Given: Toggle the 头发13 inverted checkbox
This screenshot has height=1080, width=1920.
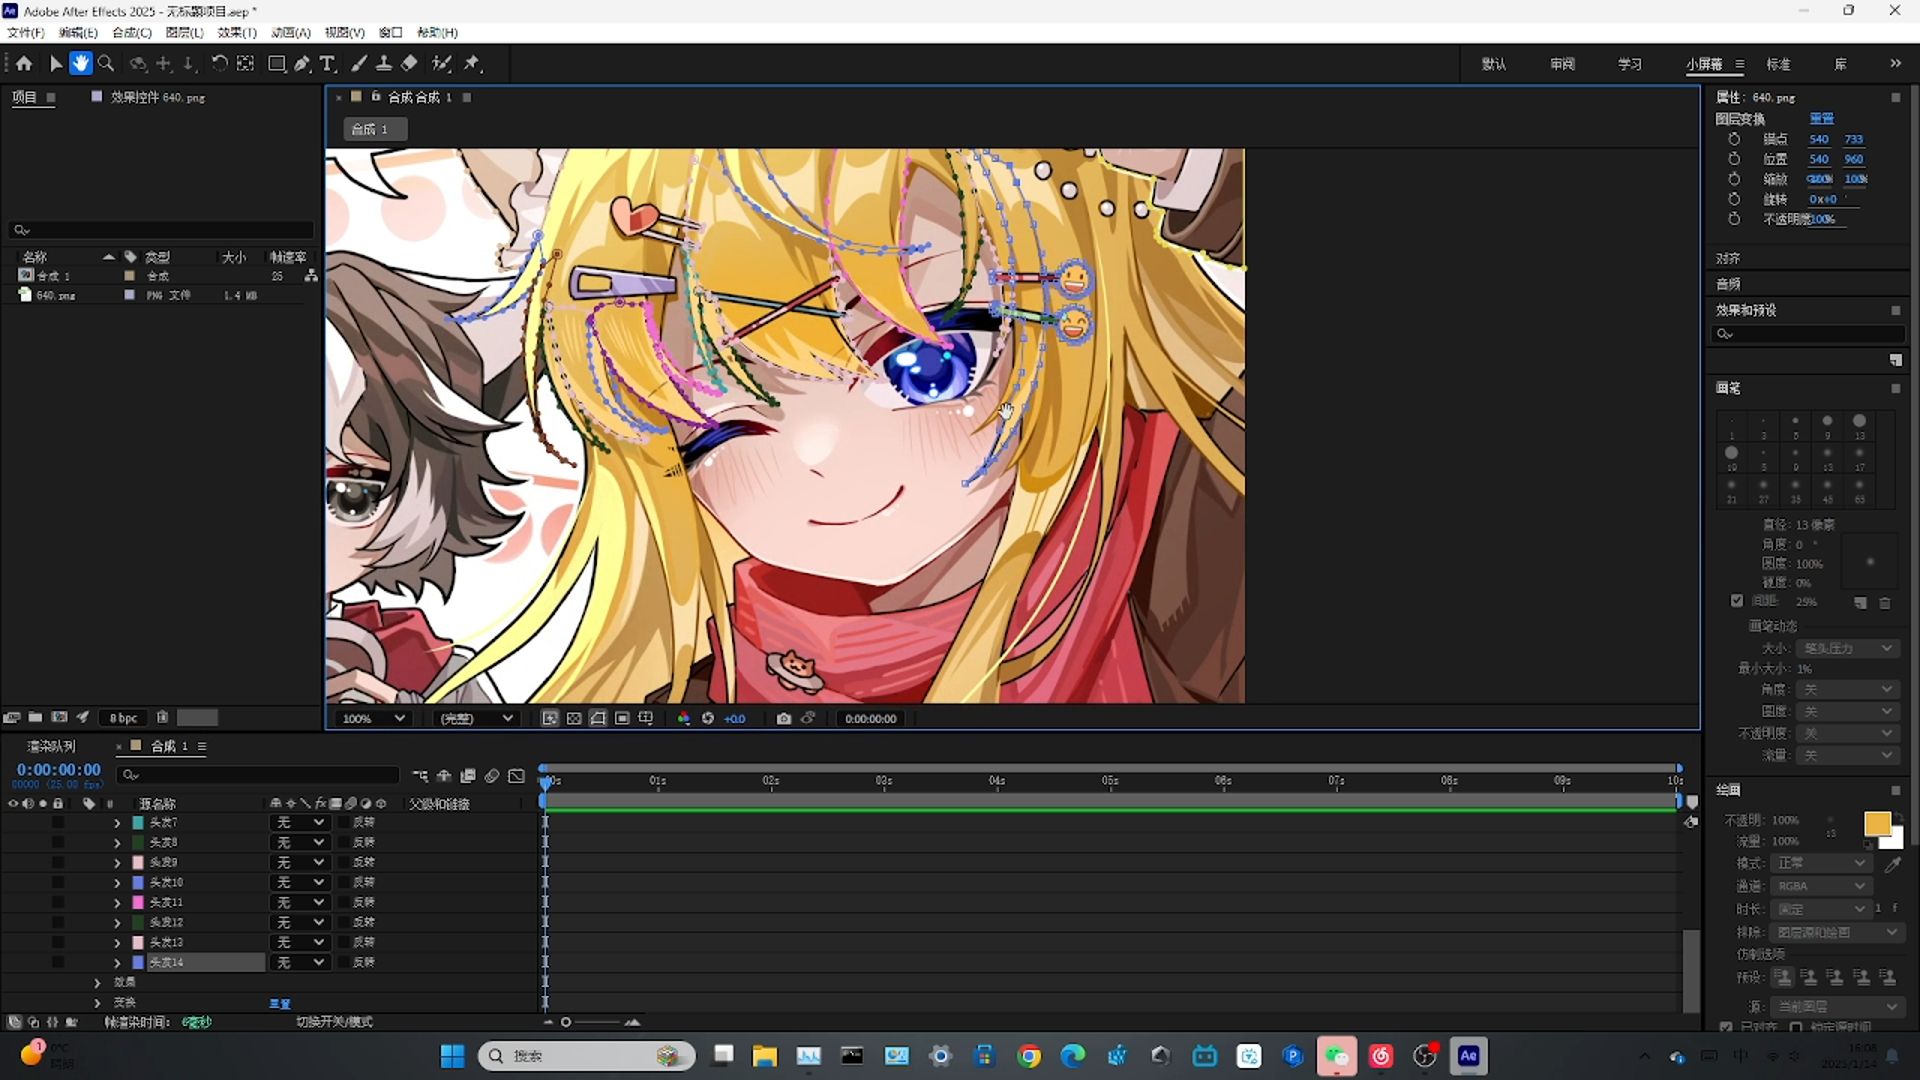Looking at the screenshot, I should (344, 942).
